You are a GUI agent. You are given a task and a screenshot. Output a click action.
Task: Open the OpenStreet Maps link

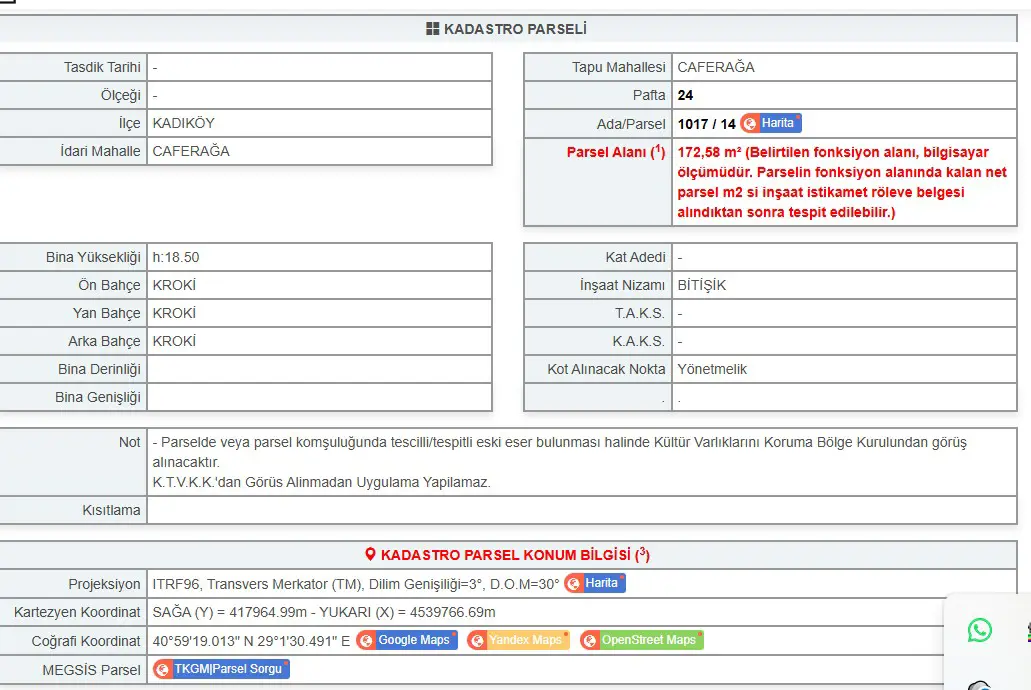(x=642, y=640)
